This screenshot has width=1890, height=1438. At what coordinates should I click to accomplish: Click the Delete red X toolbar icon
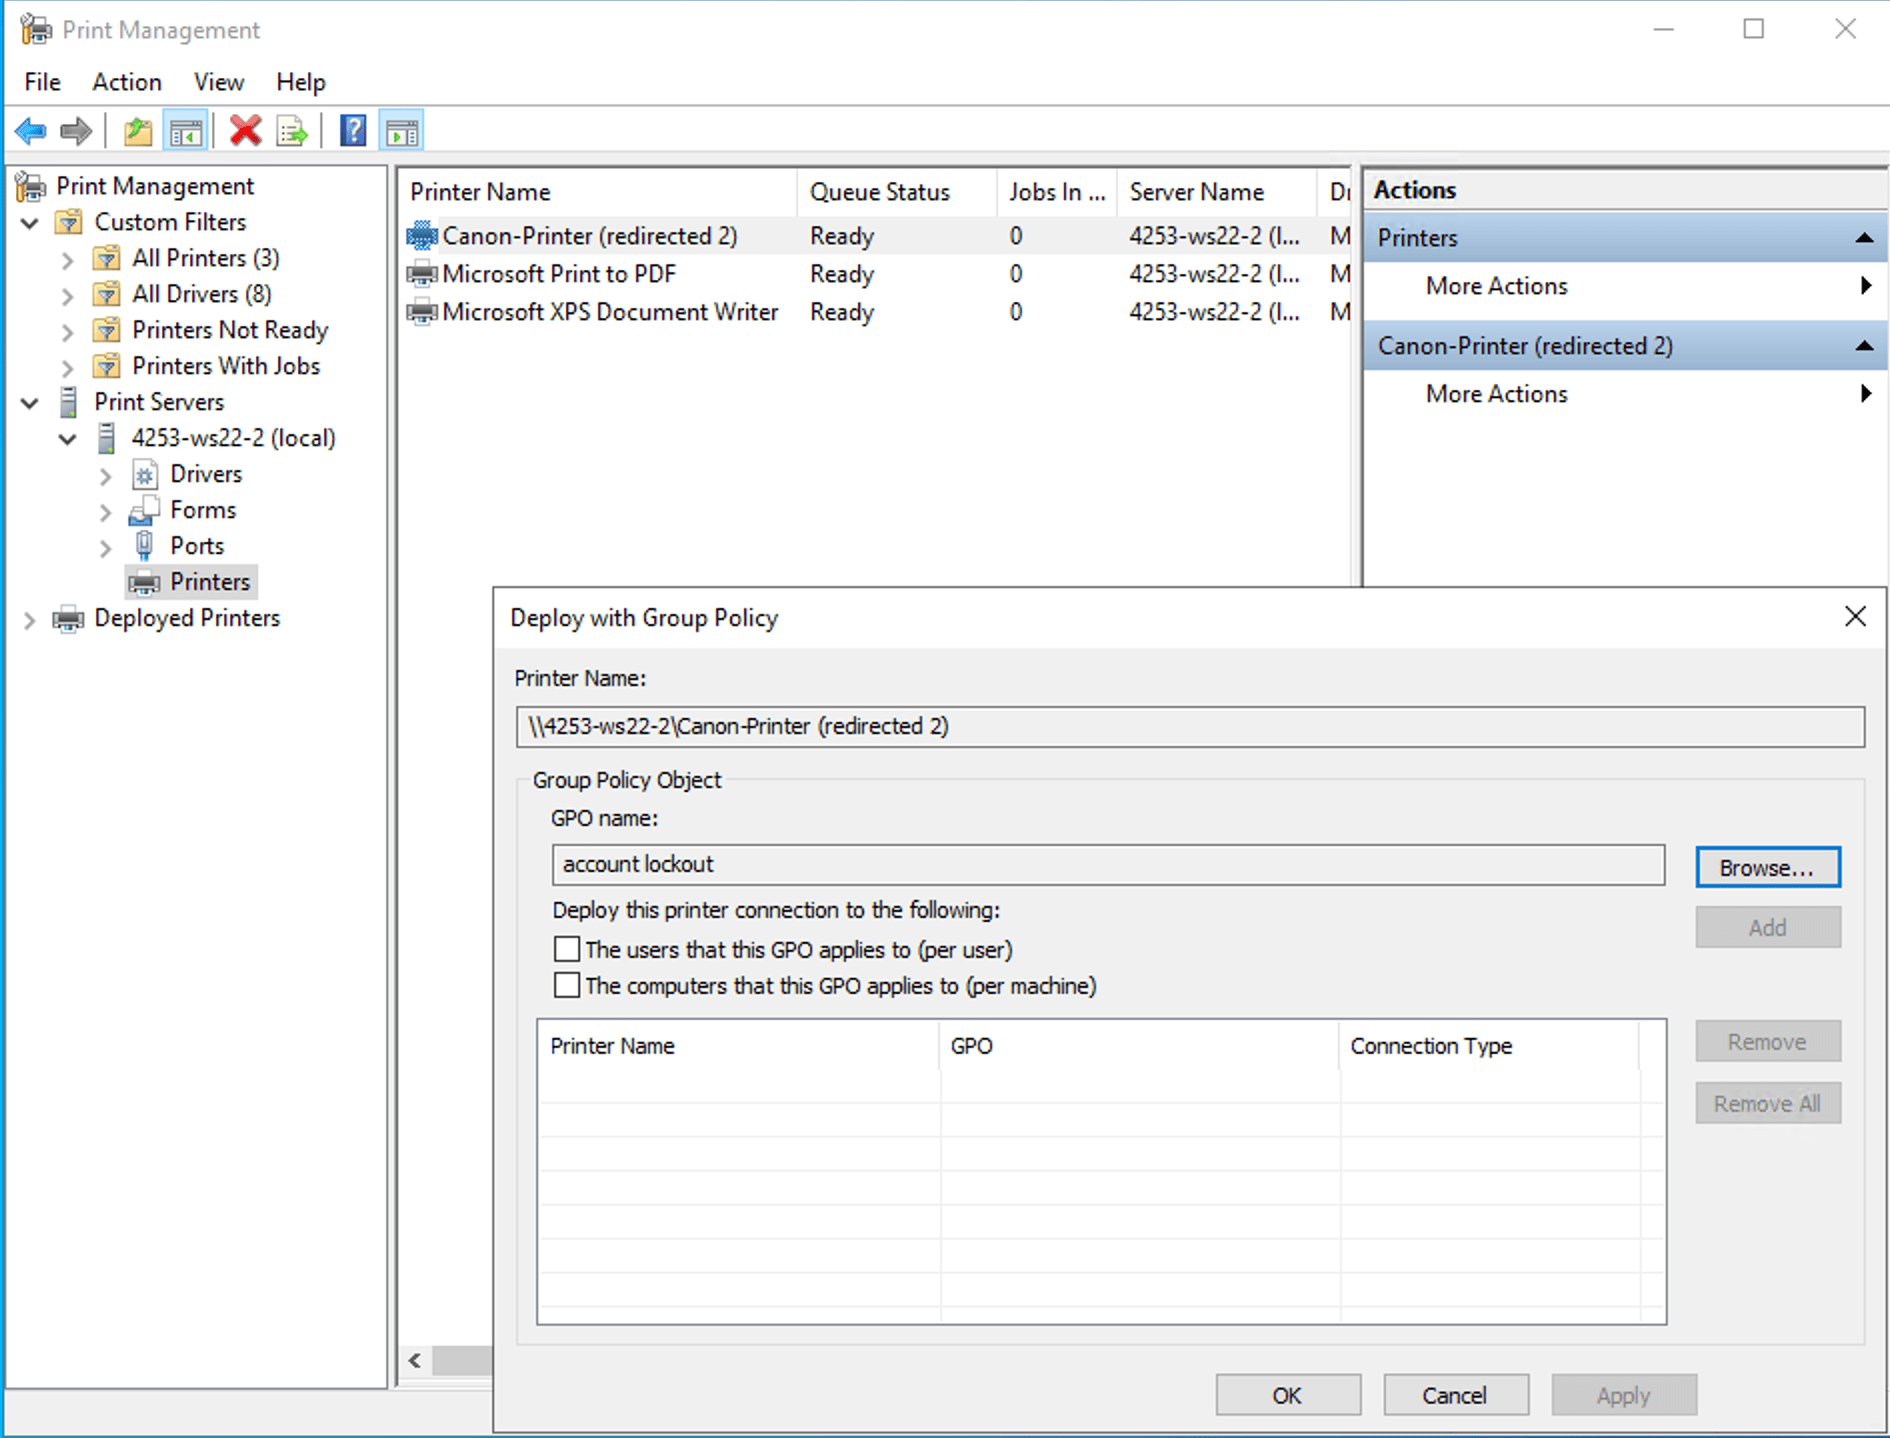pos(245,131)
